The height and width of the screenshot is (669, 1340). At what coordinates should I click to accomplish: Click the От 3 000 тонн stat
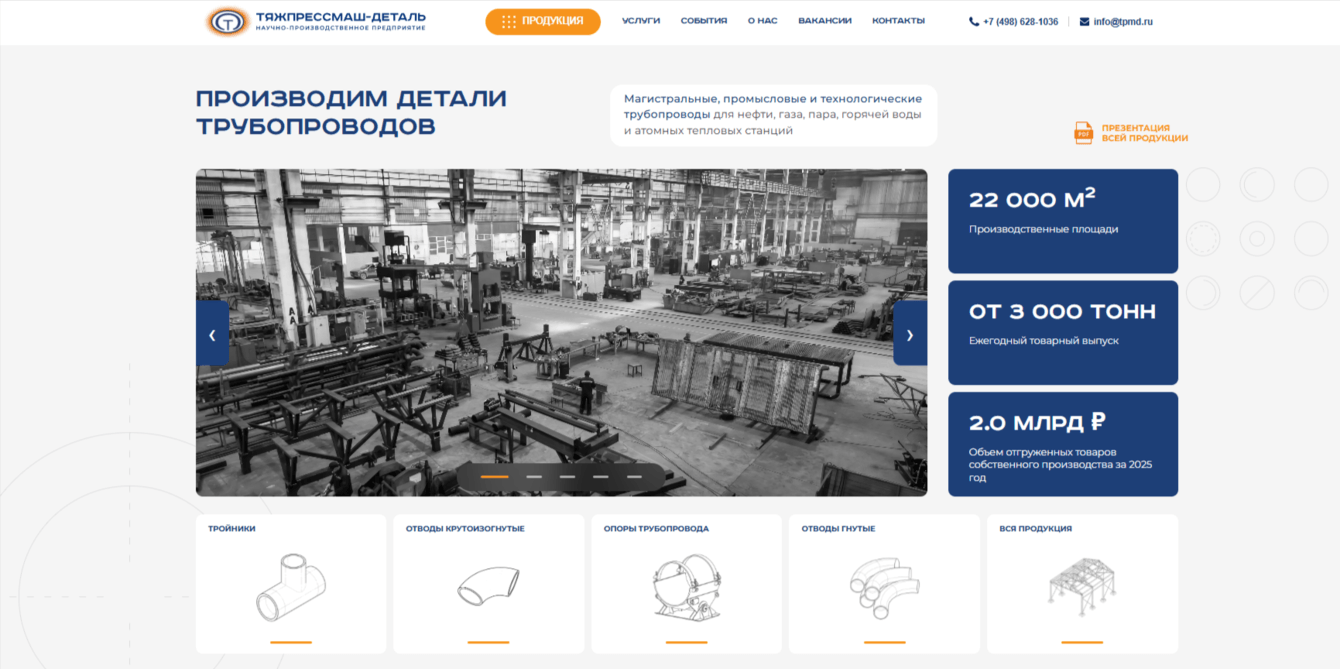(1063, 333)
